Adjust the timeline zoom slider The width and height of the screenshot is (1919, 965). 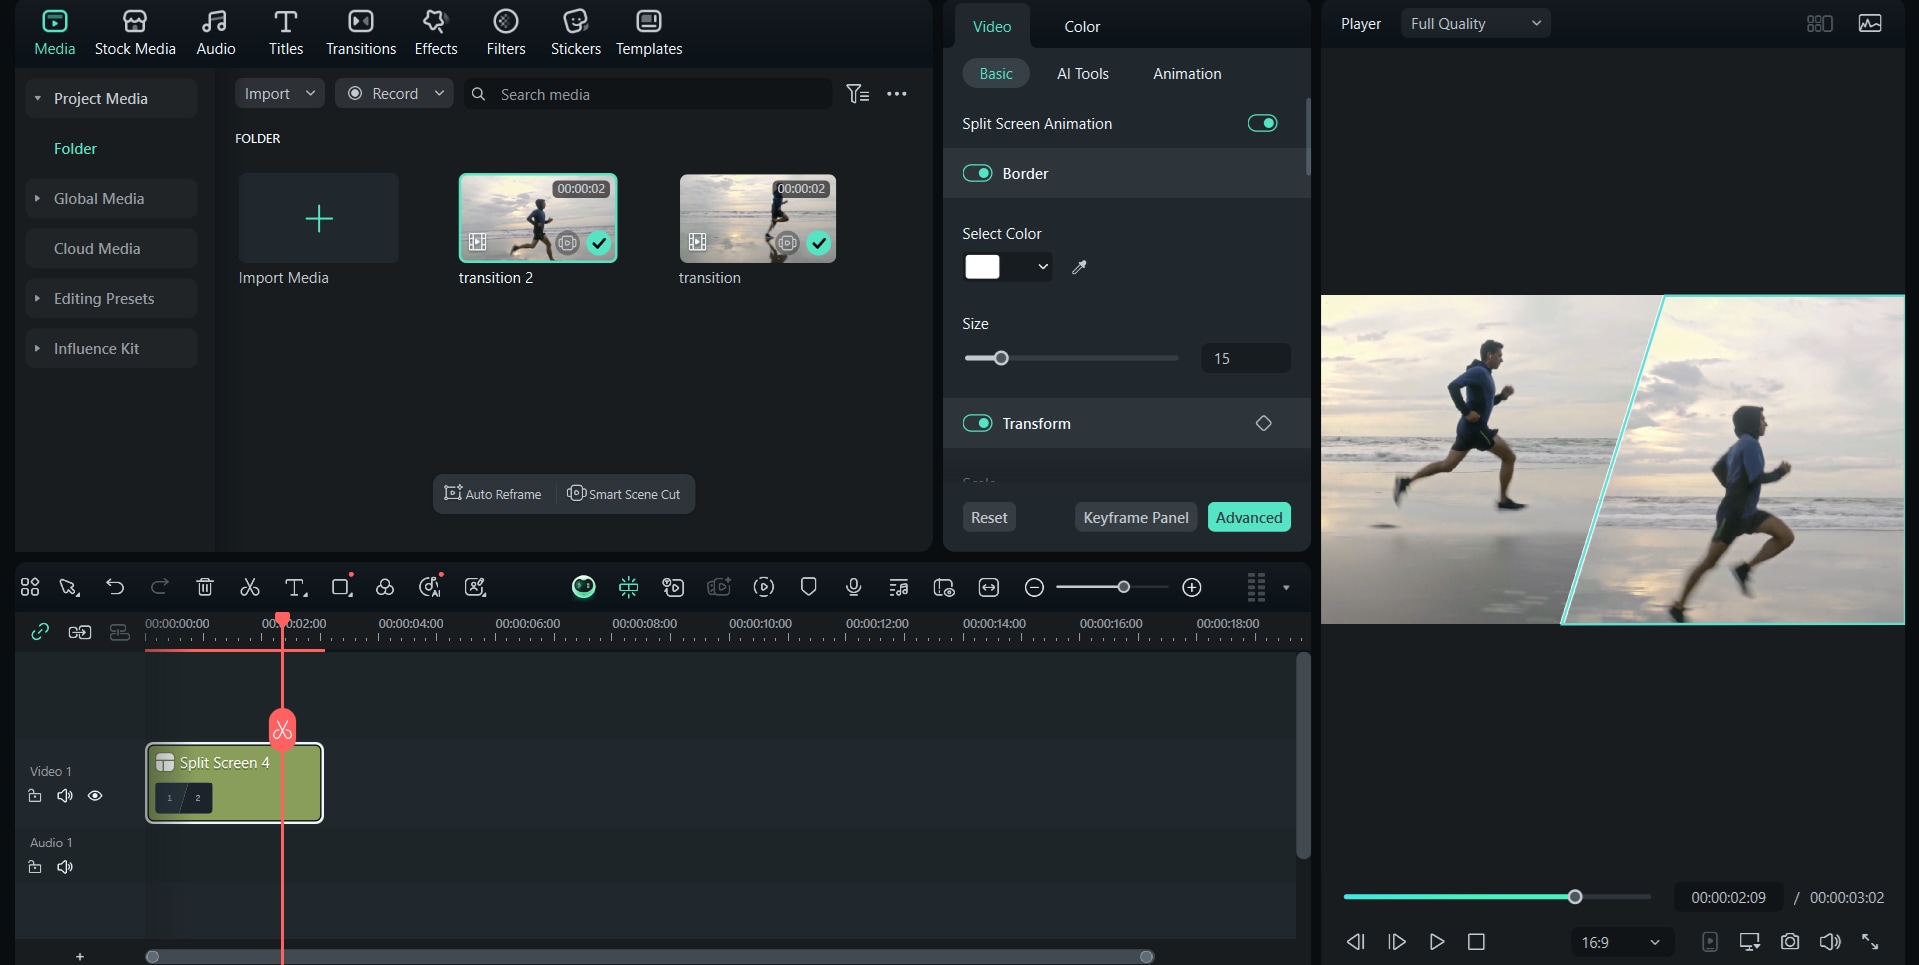tap(1112, 587)
